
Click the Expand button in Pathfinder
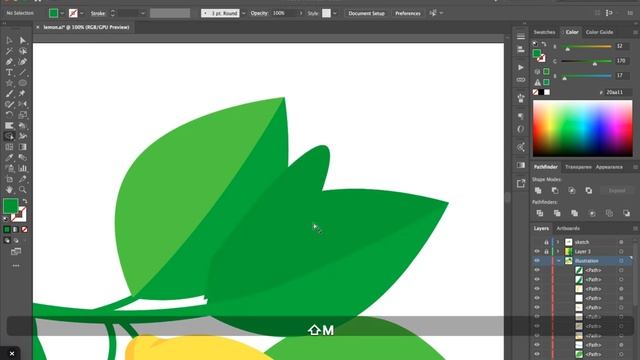click(617, 190)
